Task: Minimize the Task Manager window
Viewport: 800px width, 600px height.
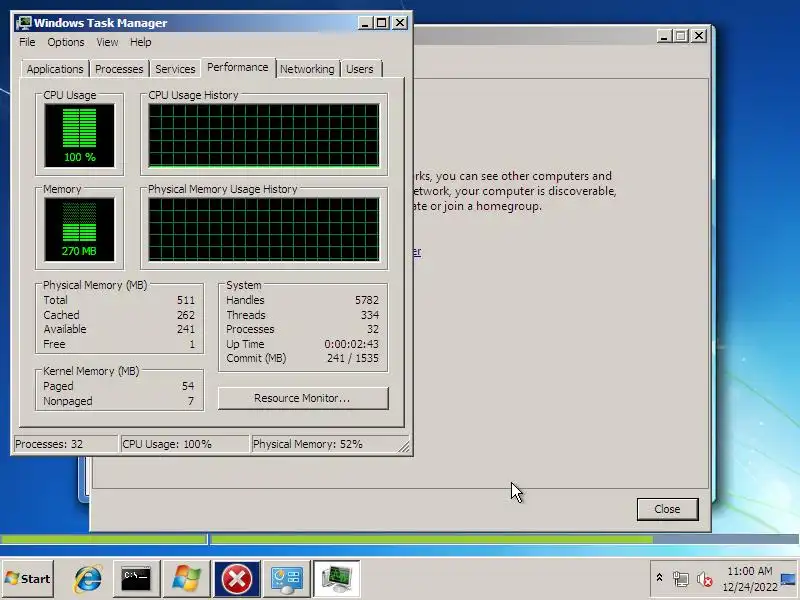Action: tap(365, 23)
